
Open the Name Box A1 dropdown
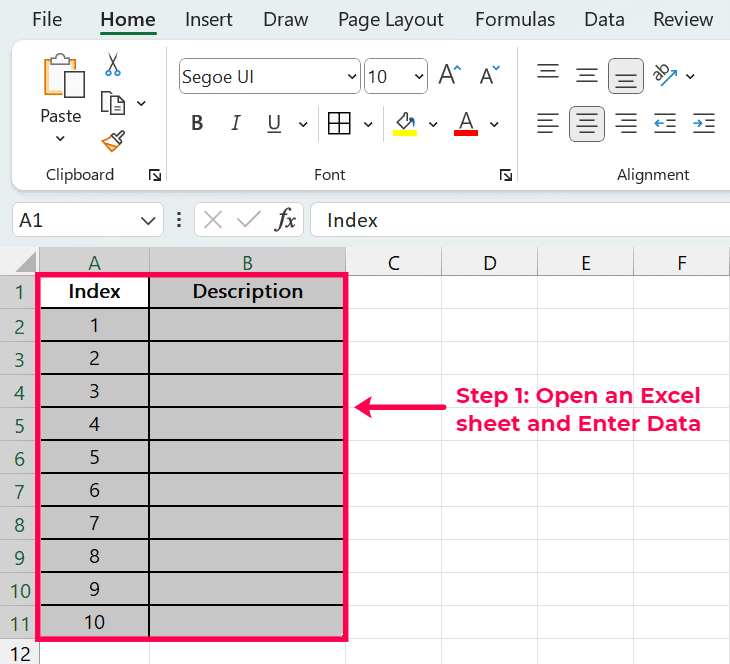(148, 220)
